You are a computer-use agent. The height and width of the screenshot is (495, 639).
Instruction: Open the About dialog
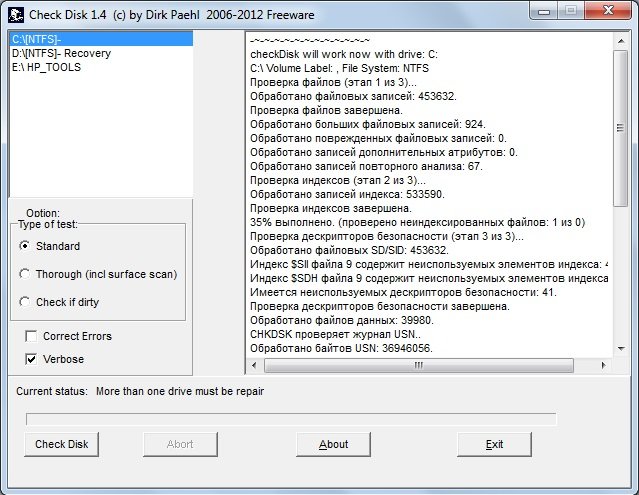tap(333, 444)
